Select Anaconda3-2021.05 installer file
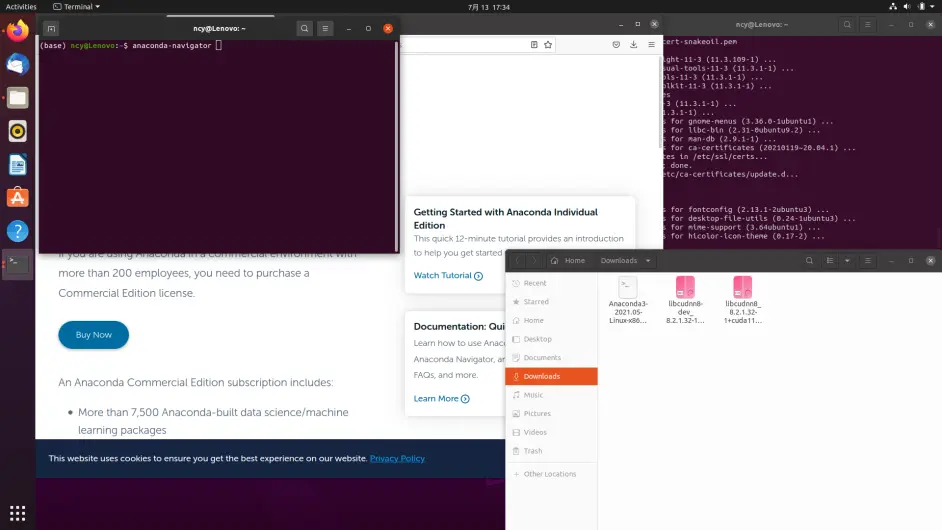The image size is (942, 530). tap(628, 300)
